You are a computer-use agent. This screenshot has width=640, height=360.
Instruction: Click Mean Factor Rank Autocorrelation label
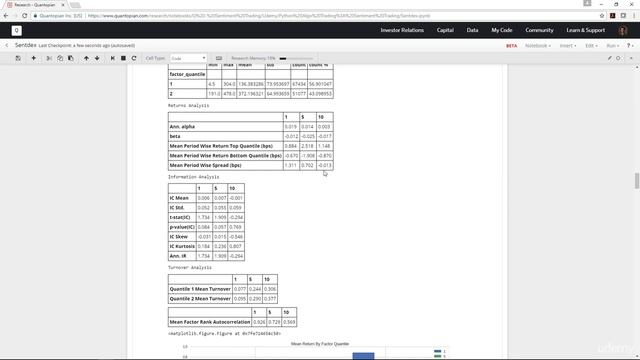210,322
